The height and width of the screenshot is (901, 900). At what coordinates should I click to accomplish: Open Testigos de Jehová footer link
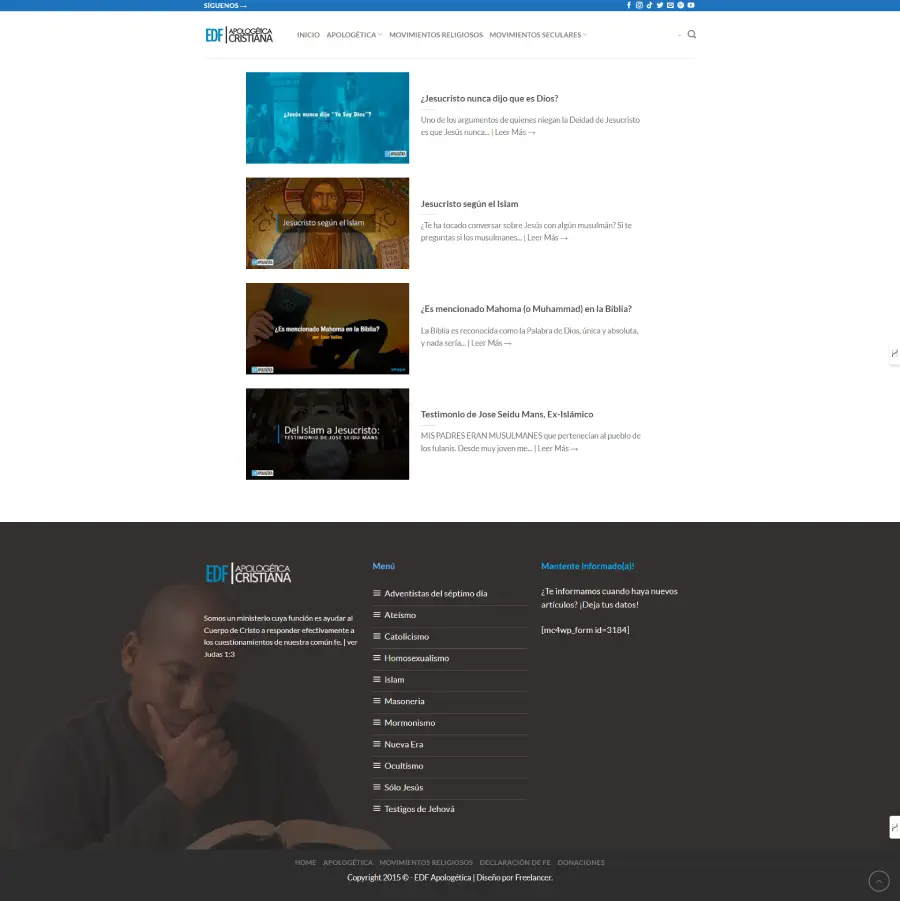tap(419, 809)
